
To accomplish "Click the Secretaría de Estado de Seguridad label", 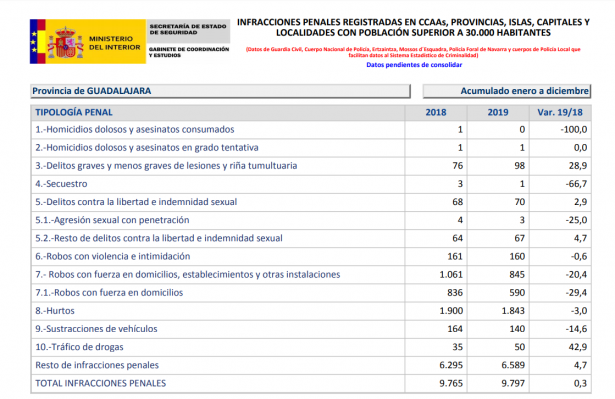I will [188, 29].
